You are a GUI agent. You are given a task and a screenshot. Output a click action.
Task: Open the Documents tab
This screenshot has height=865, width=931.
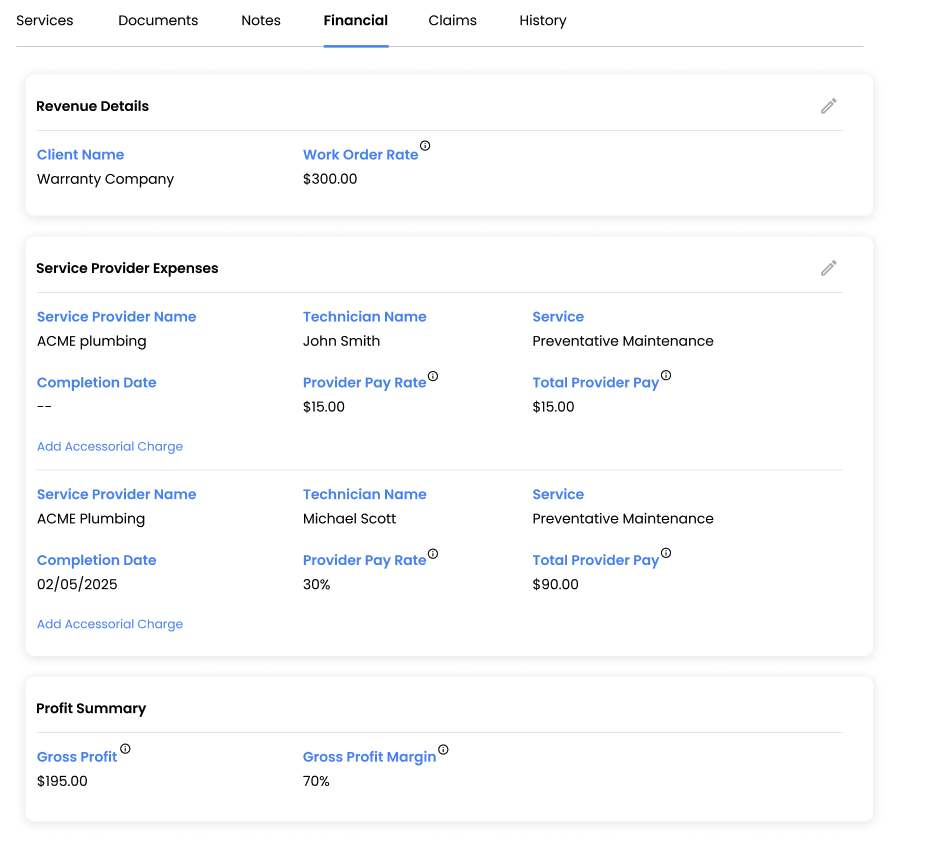[158, 21]
